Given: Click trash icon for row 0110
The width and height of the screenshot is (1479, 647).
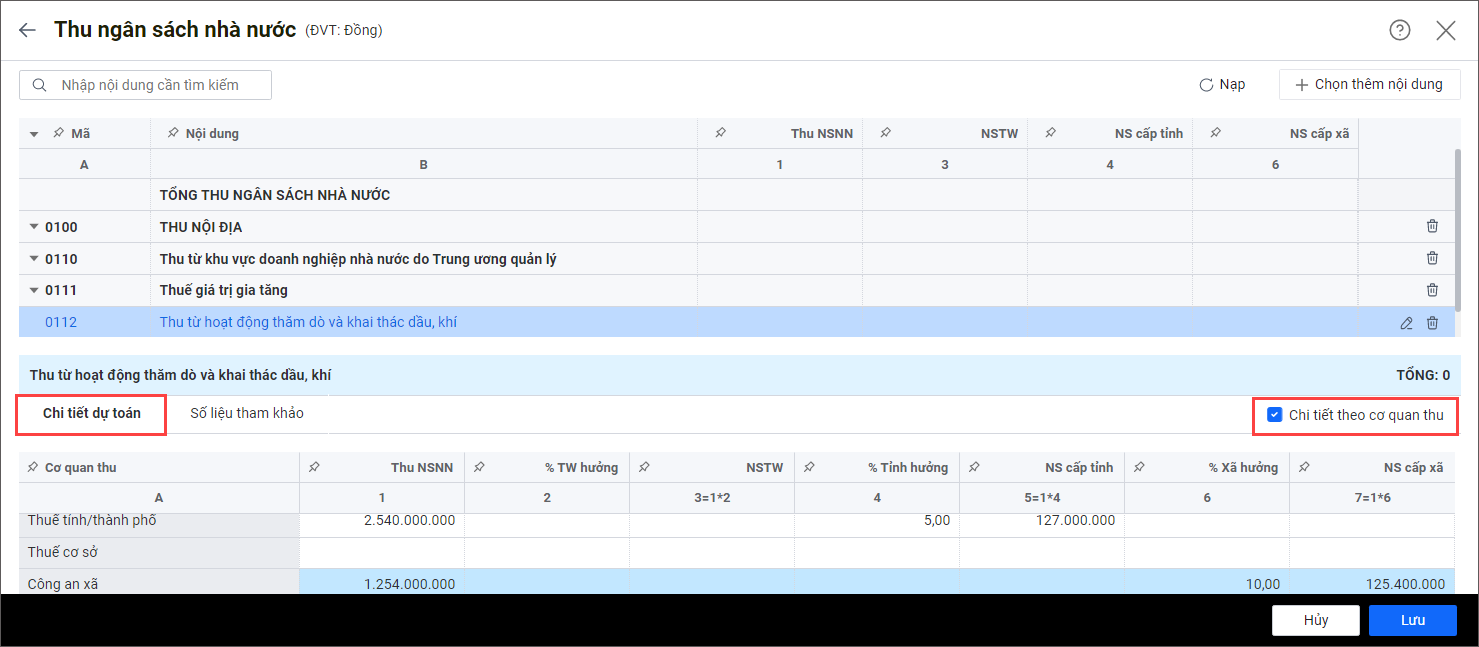Looking at the screenshot, I should tap(1432, 259).
